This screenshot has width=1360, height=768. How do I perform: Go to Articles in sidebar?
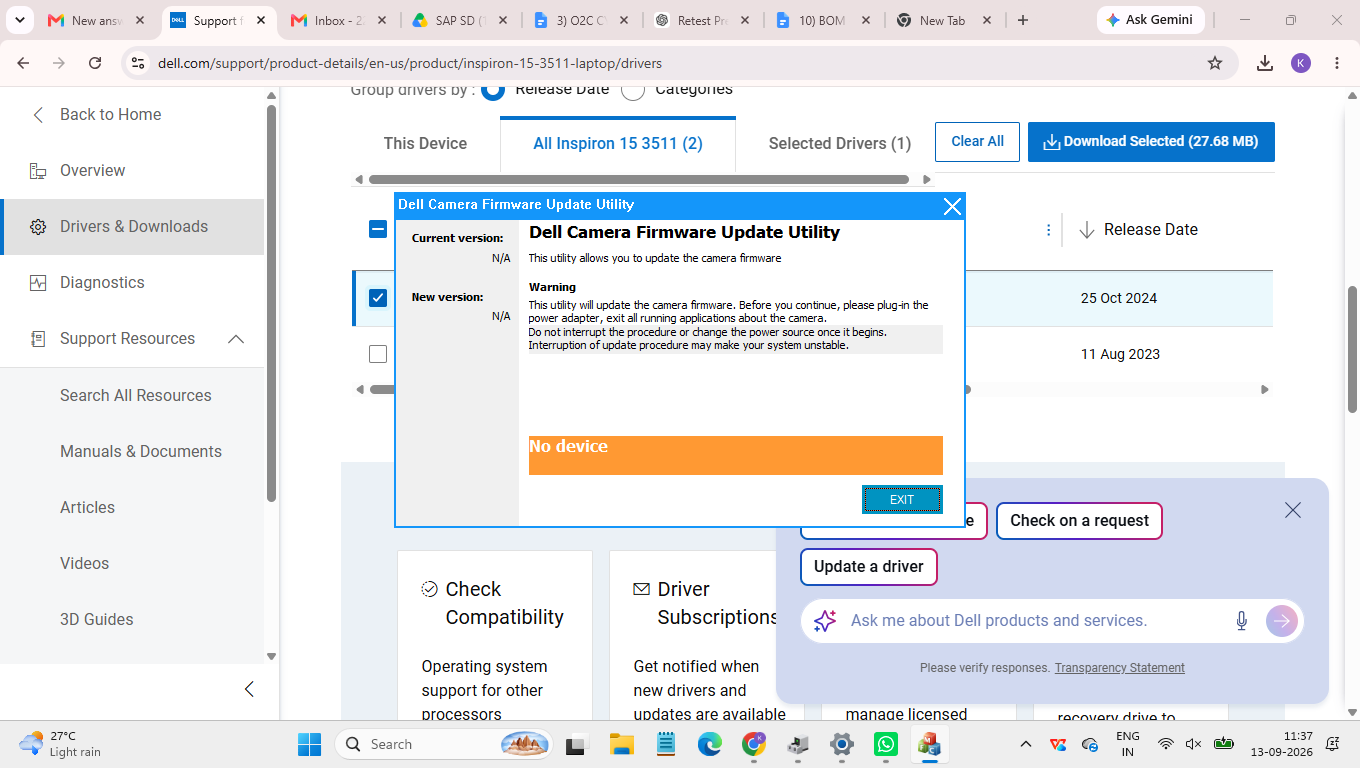(87, 507)
